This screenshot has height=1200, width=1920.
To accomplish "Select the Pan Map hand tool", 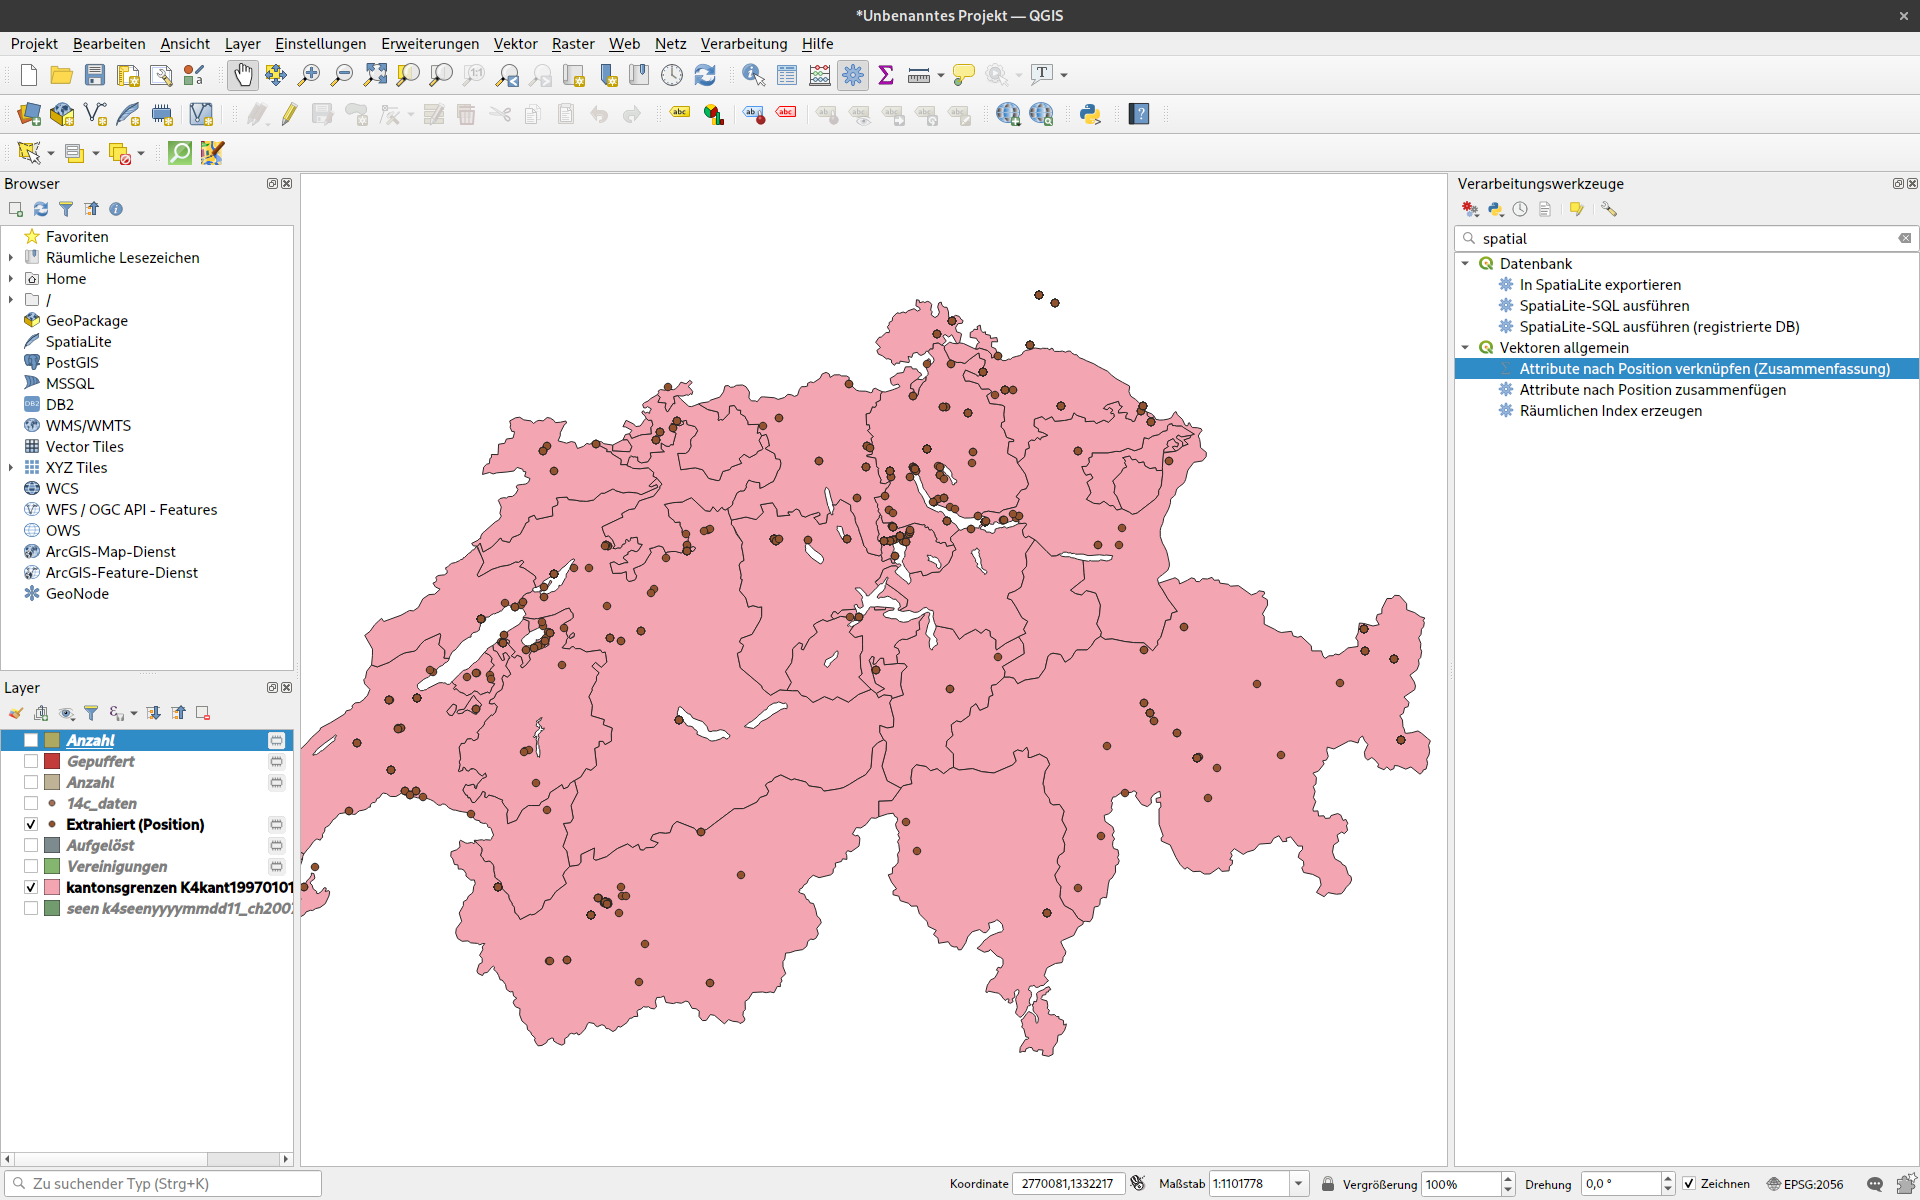I will [x=243, y=75].
